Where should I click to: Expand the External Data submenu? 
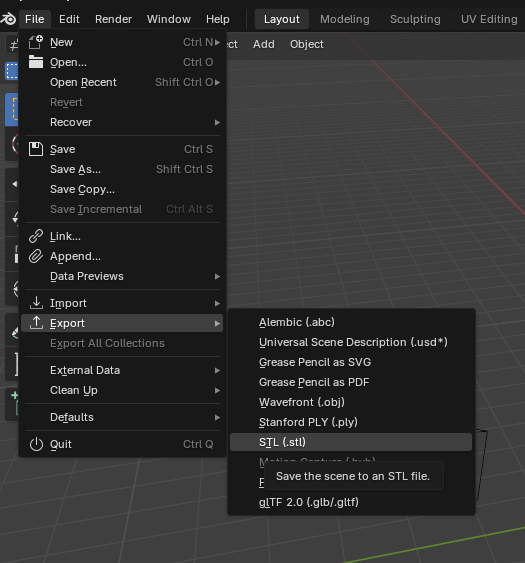click(x=122, y=370)
